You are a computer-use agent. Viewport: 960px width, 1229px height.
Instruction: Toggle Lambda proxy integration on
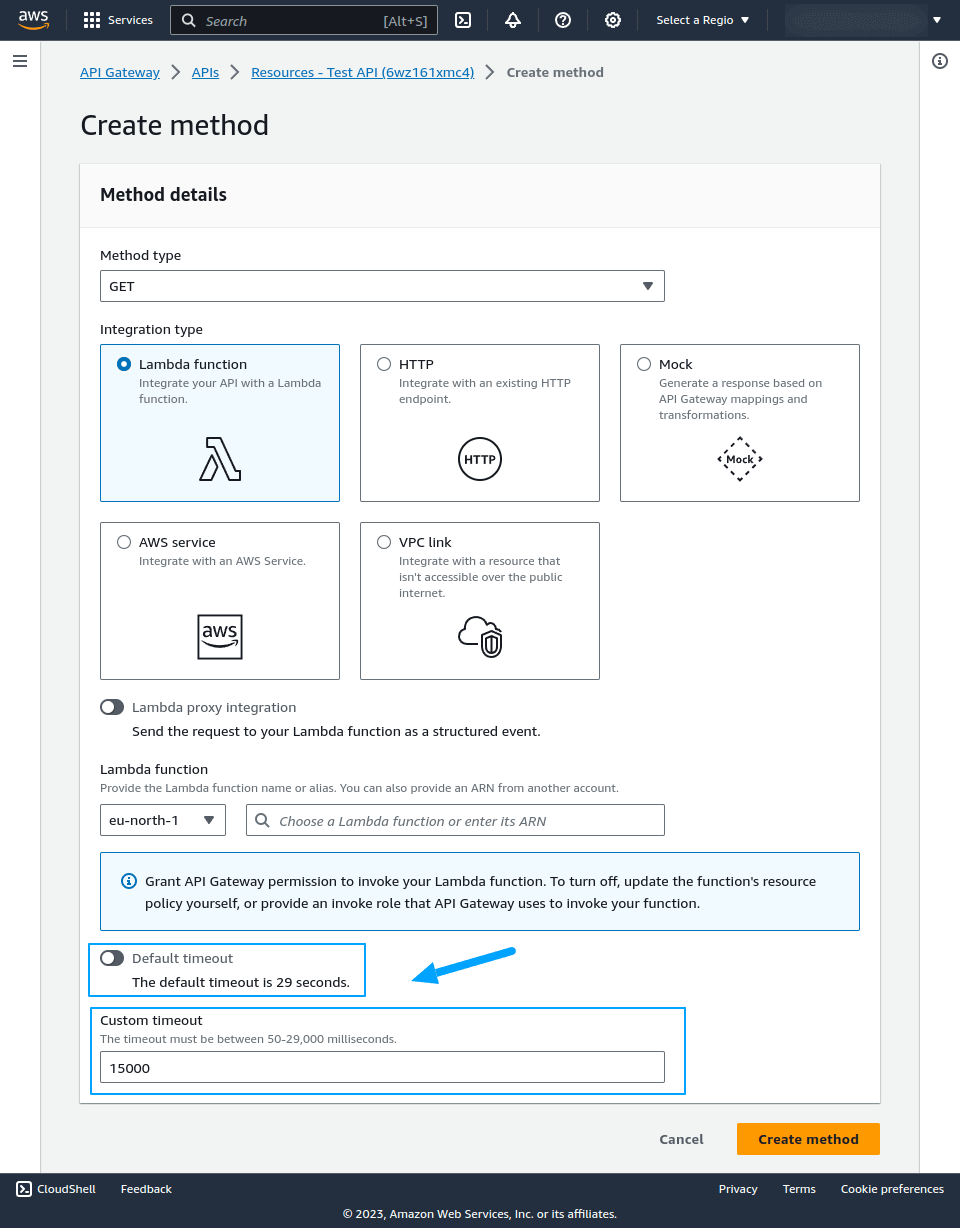point(112,707)
